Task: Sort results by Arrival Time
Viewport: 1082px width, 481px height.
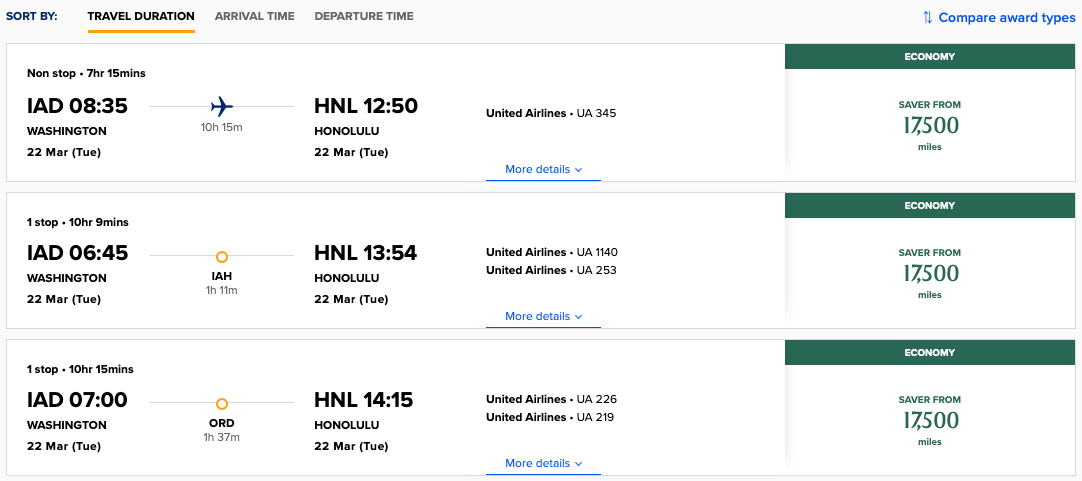Action: [x=255, y=17]
